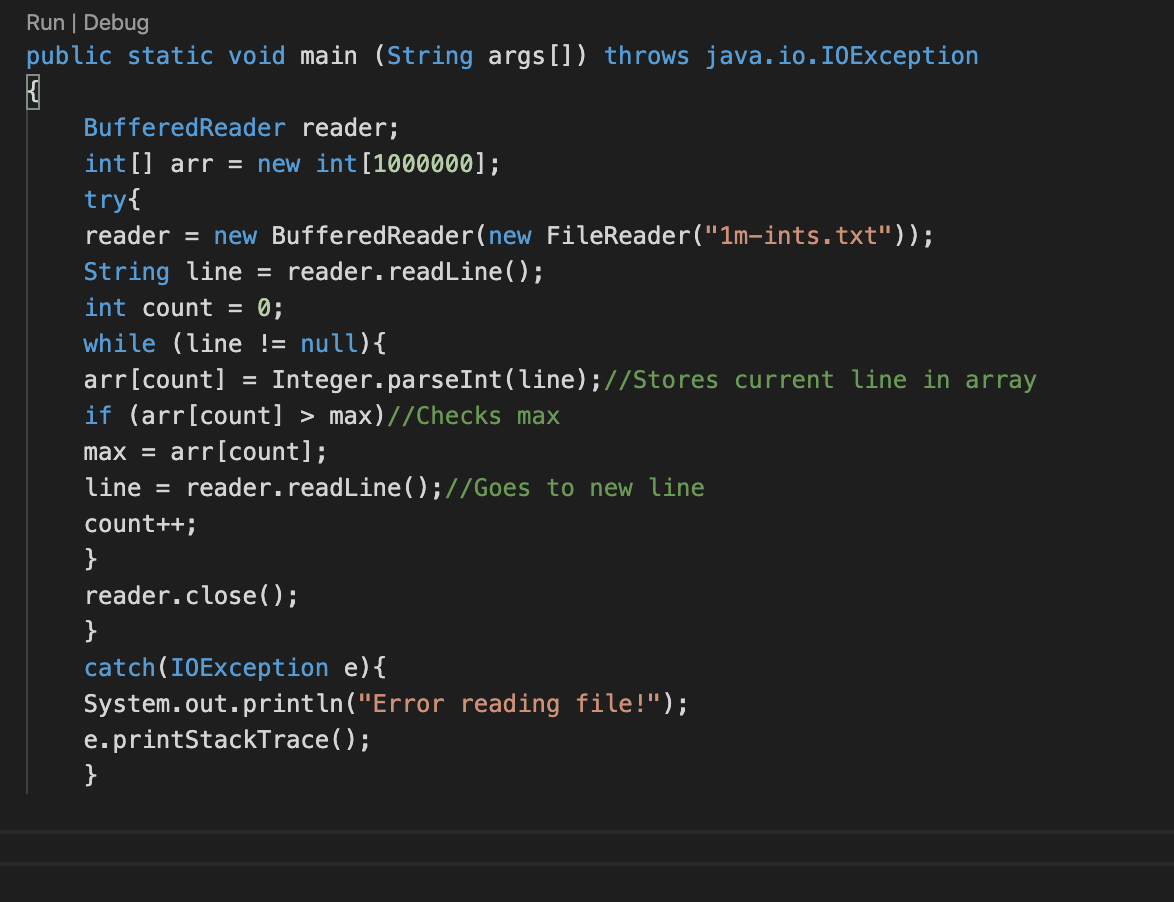Click the "1m-ints.txt" string literal
This screenshot has width=1174, height=902.
coord(798,236)
